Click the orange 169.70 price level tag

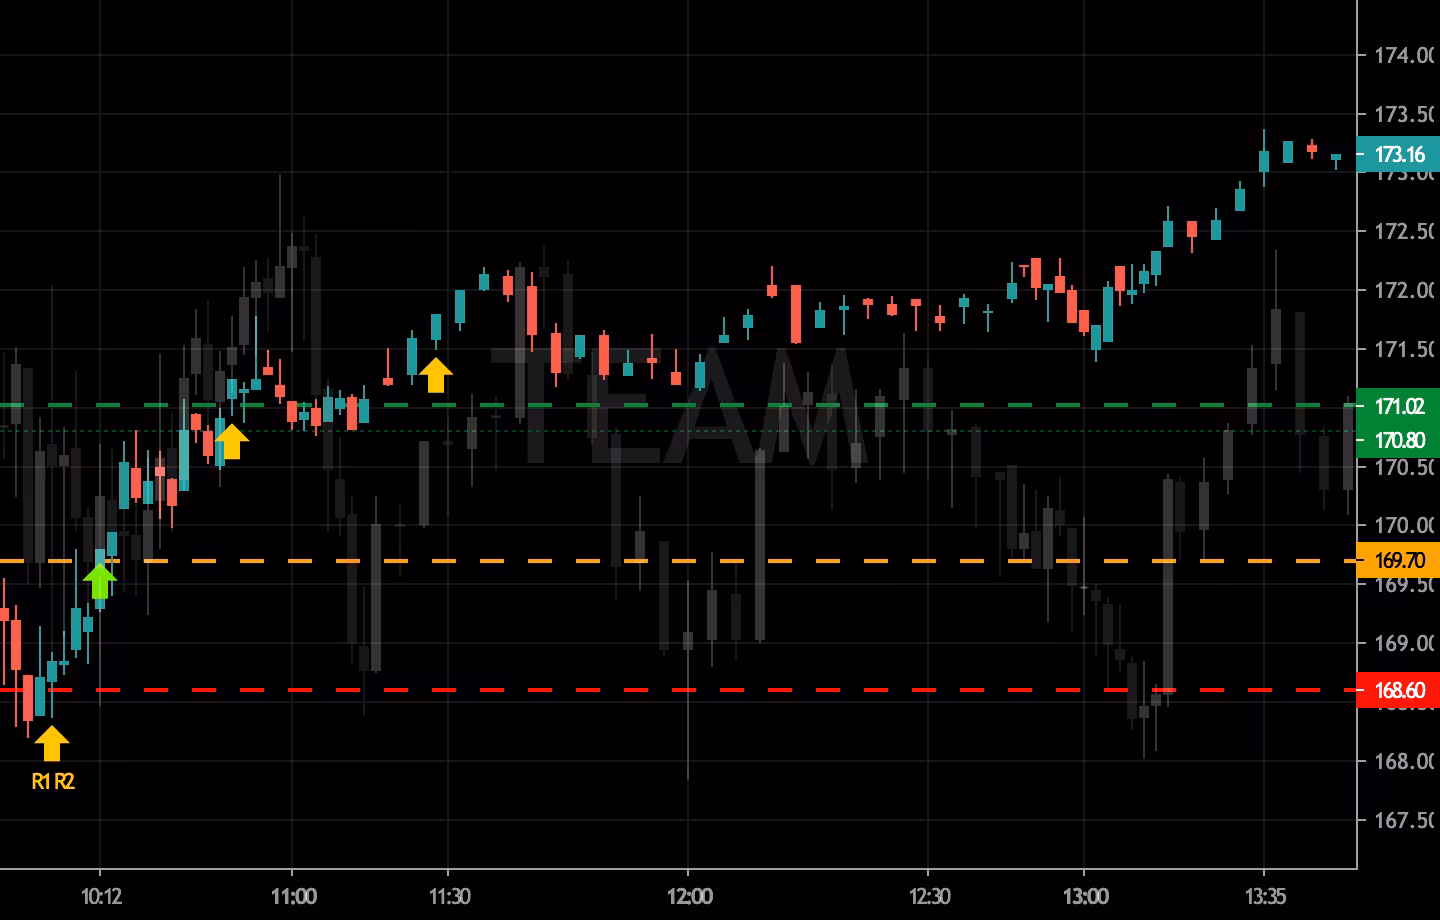tap(1399, 560)
